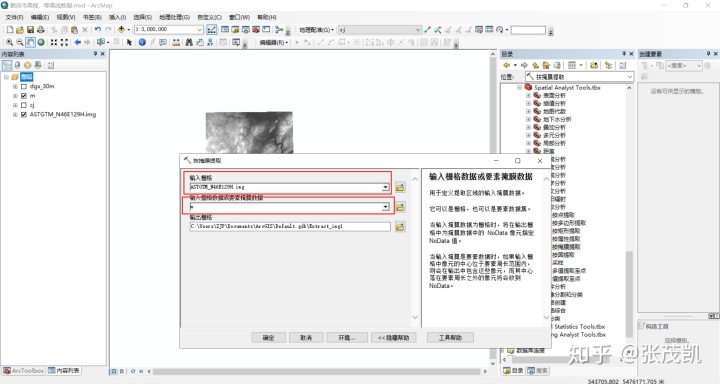The height and width of the screenshot is (384, 720).
Task: Click the Fixed Zoom In arrows icon
Action: (54, 42)
